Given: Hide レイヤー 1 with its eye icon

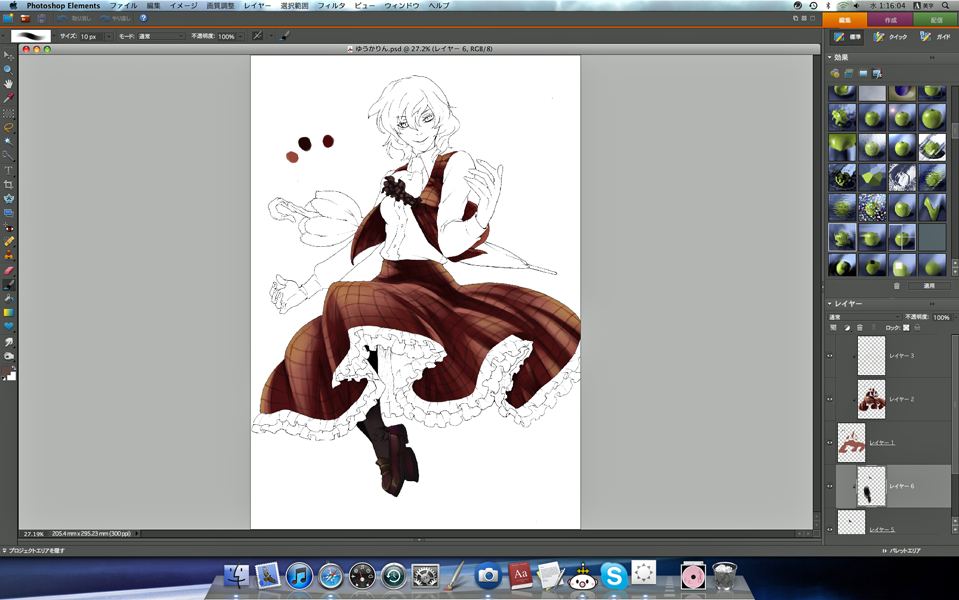Looking at the screenshot, I should coord(830,443).
